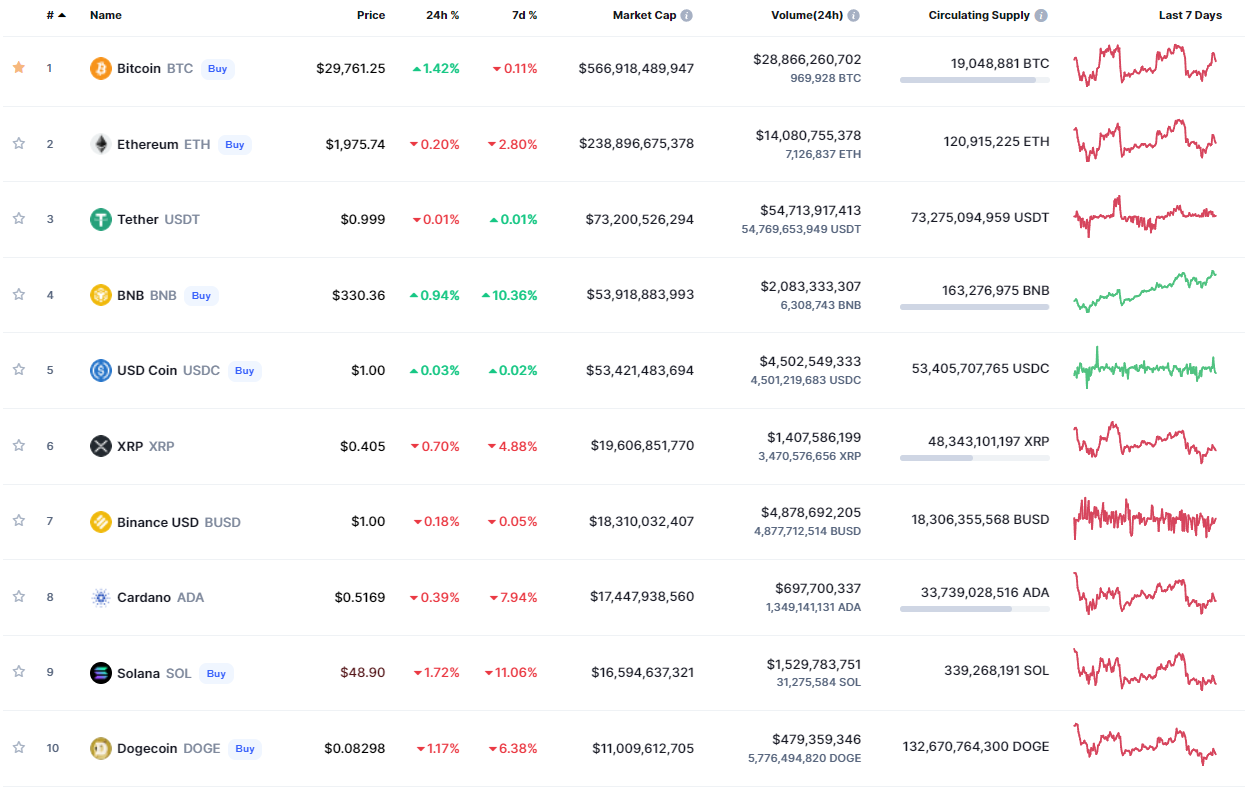Click the BNB coin logo icon

coord(100,295)
